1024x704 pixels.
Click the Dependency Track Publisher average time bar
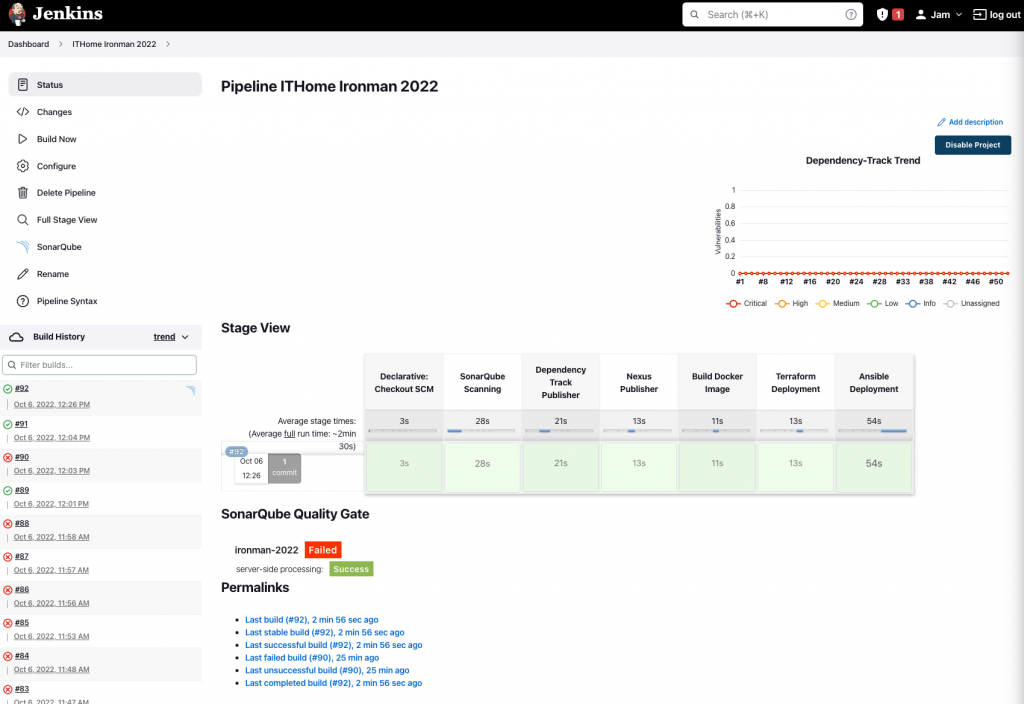560,431
